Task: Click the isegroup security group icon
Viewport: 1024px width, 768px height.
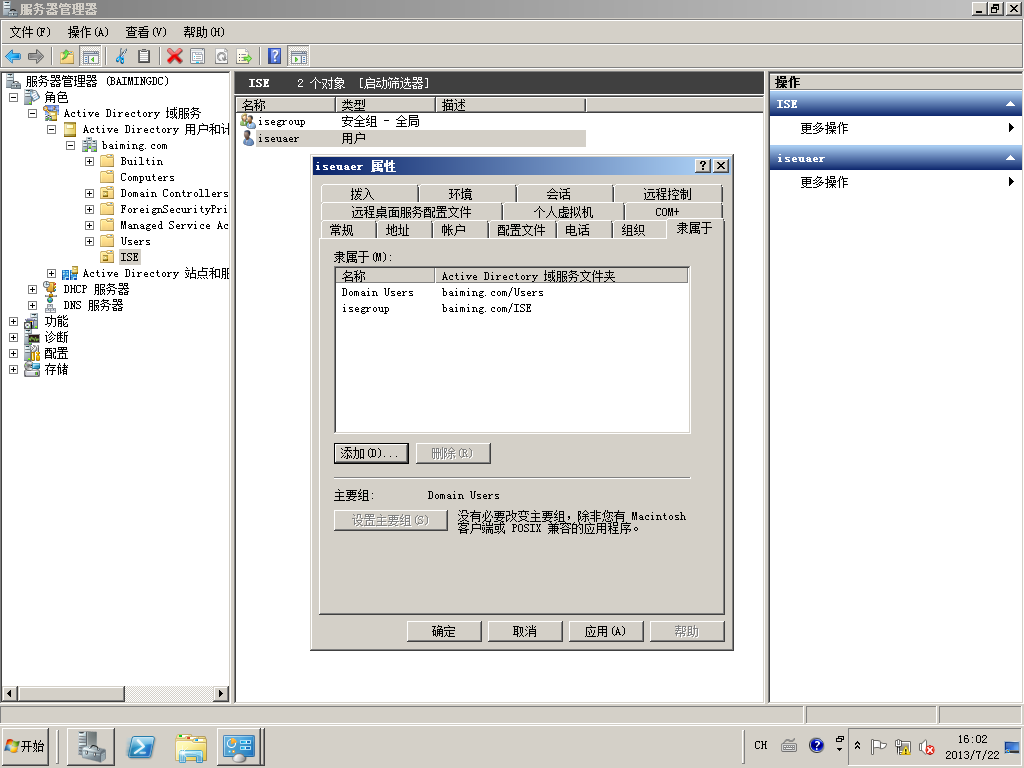Action: pyautogui.click(x=248, y=121)
